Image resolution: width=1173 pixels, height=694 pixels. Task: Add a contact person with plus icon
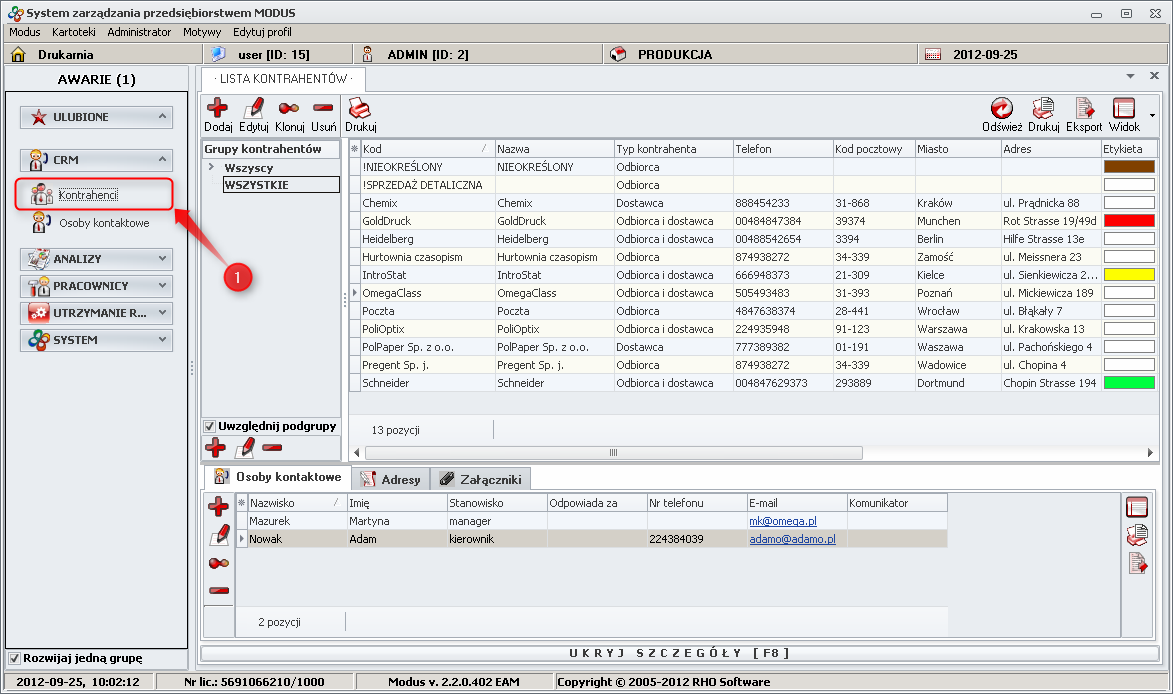point(218,507)
